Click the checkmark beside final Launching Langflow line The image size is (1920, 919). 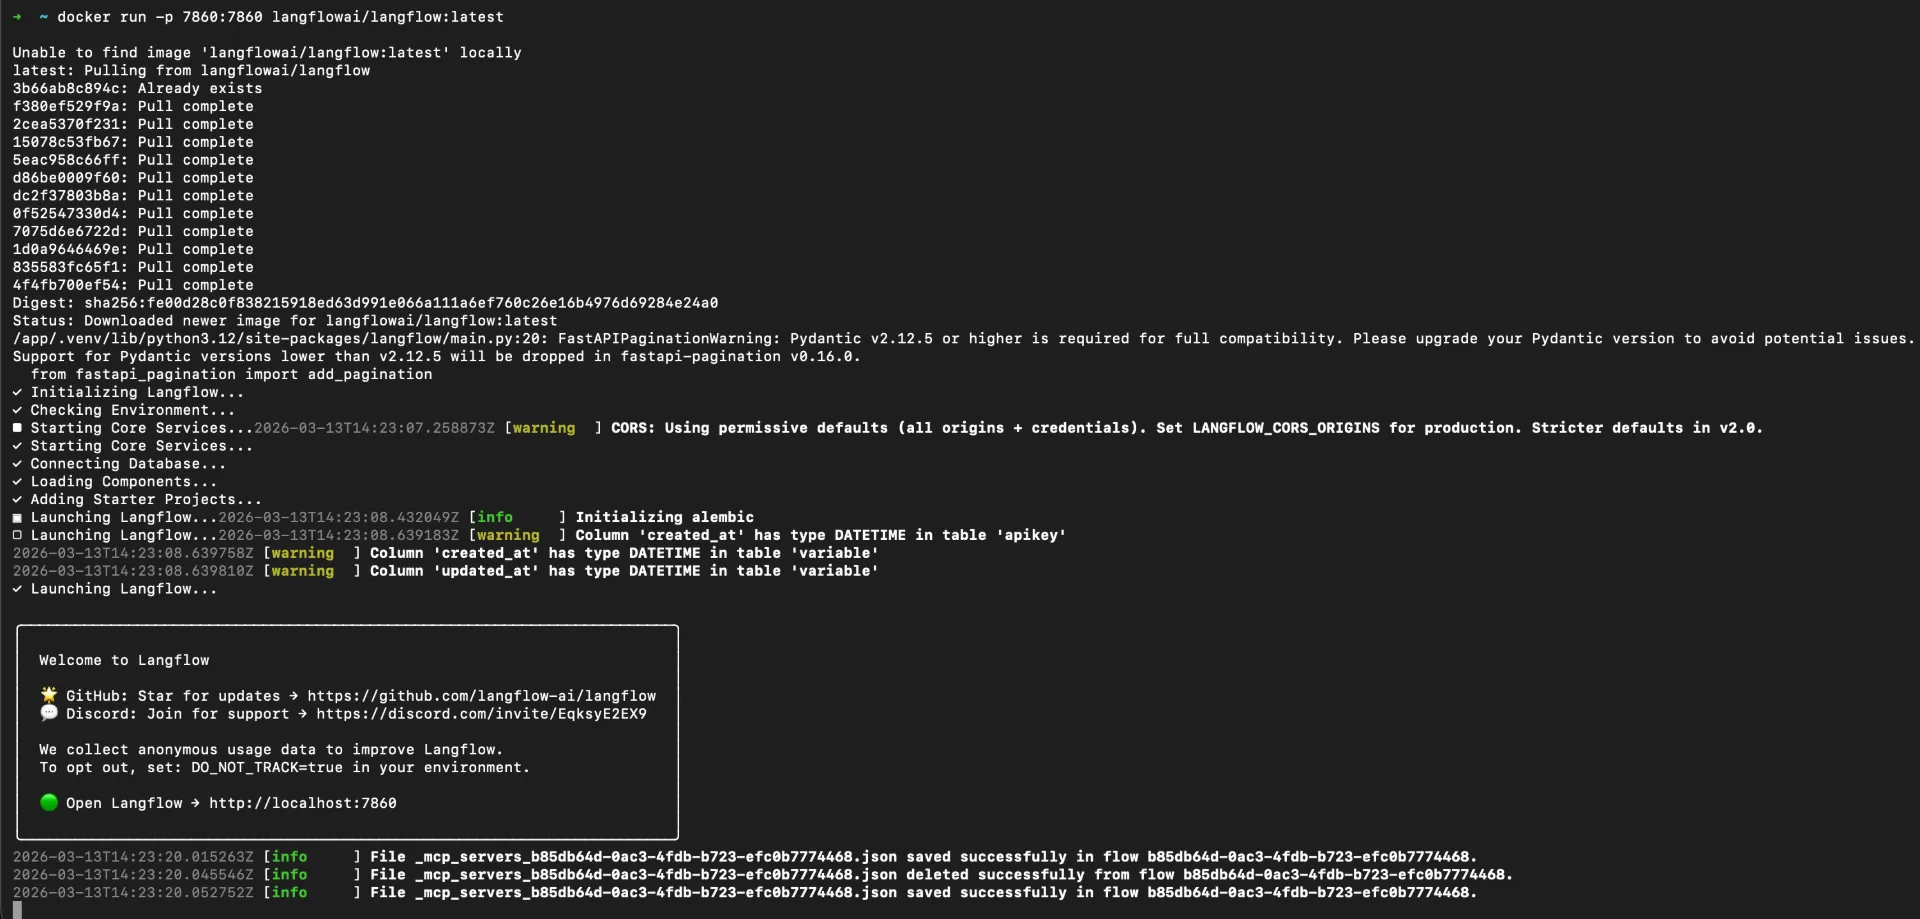[16, 589]
